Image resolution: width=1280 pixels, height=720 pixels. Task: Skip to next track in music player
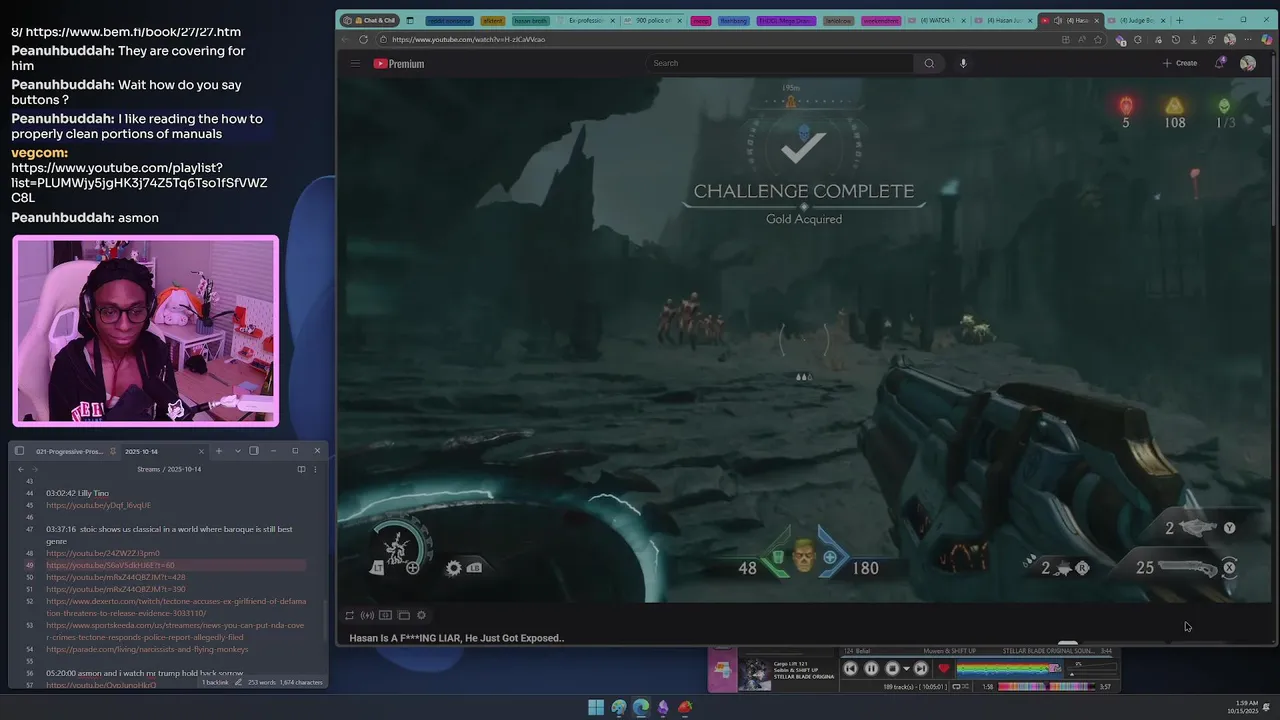921,668
